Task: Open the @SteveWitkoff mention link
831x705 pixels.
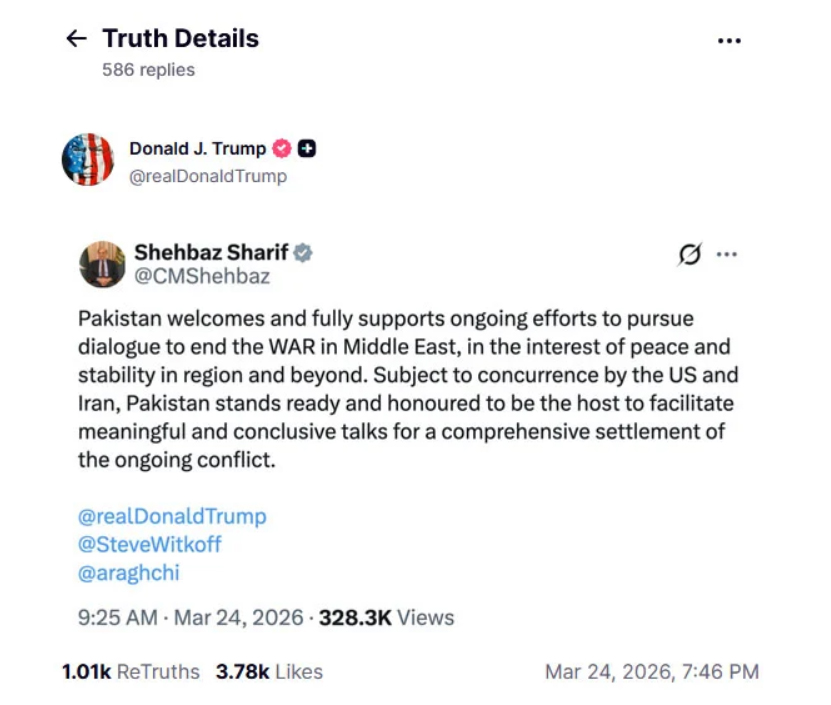Action: coord(150,545)
